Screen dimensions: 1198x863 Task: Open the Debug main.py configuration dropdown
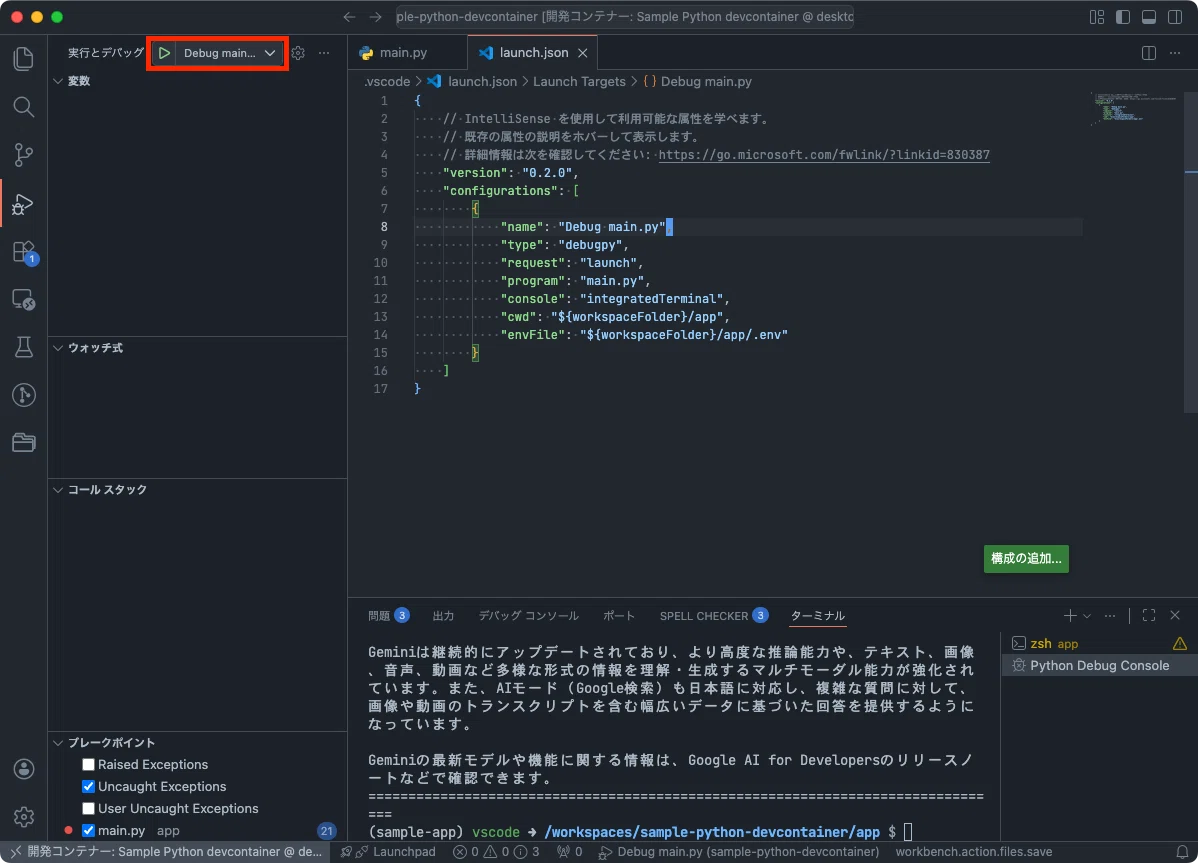coord(229,53)
